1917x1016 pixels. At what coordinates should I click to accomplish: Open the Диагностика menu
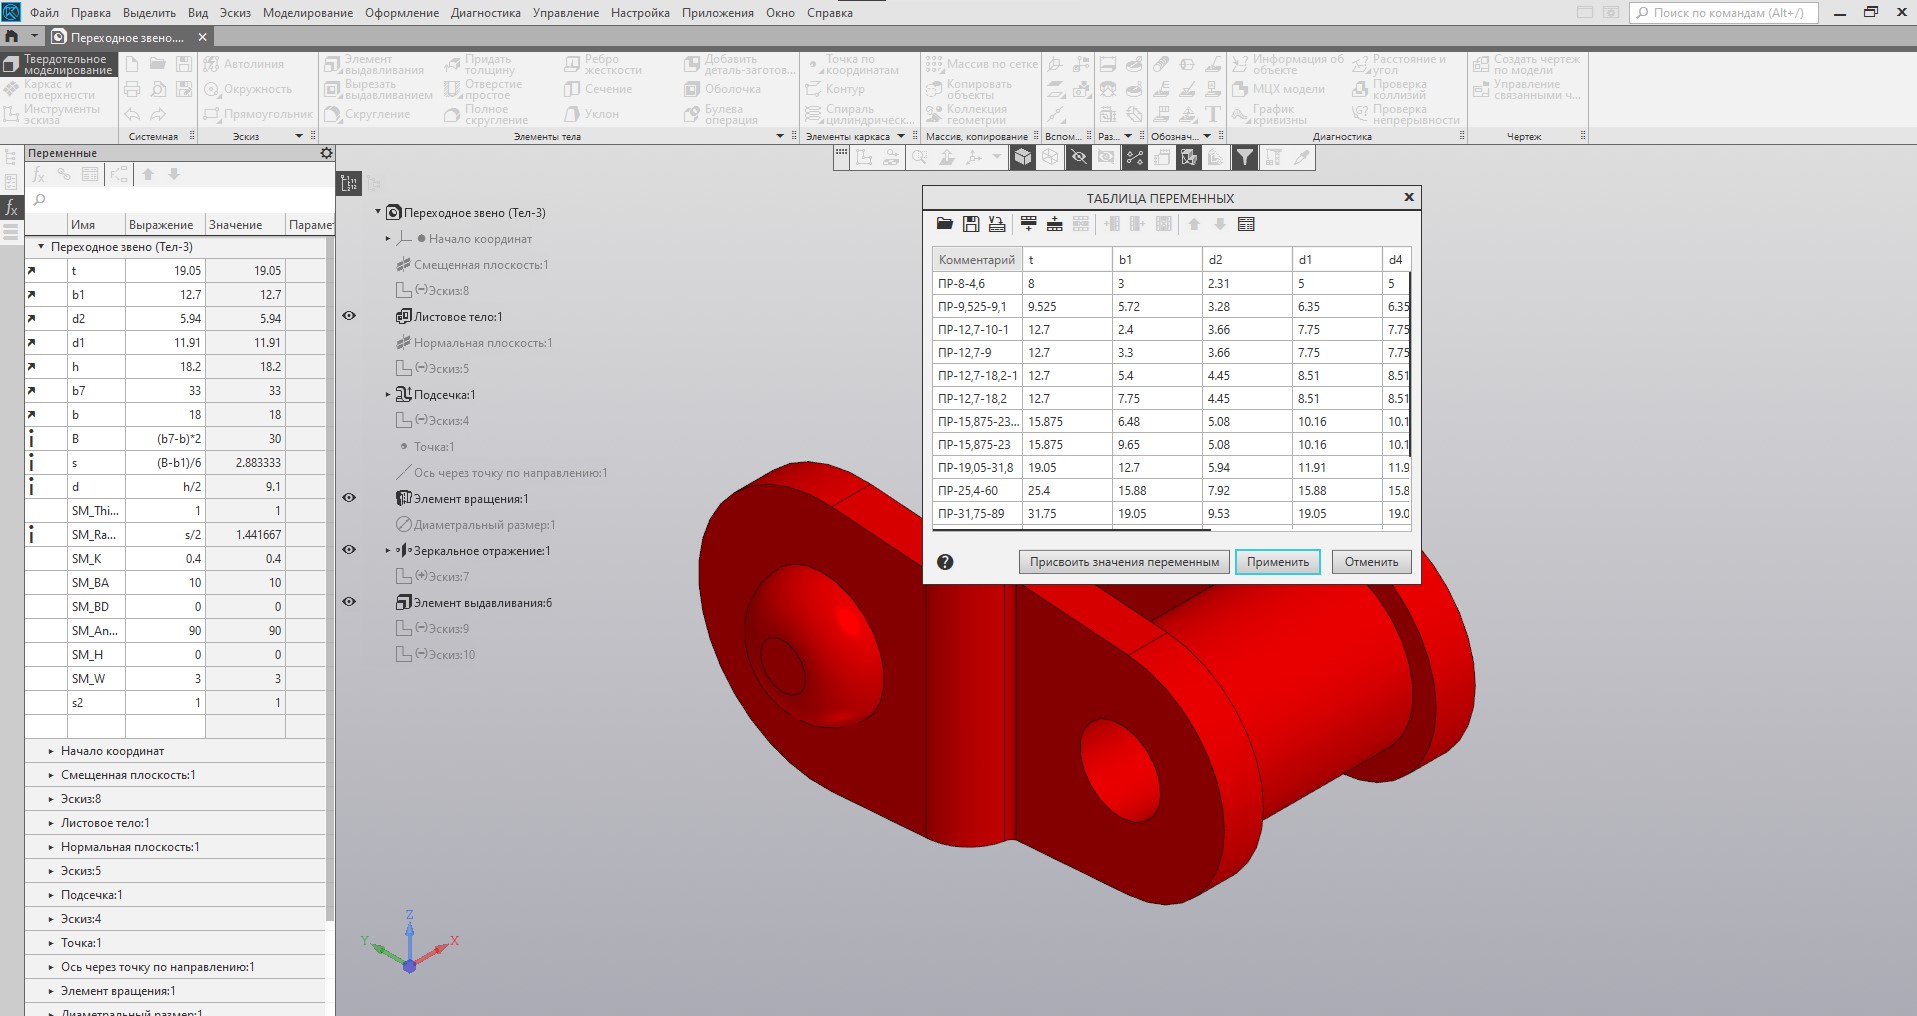[485, 13]
